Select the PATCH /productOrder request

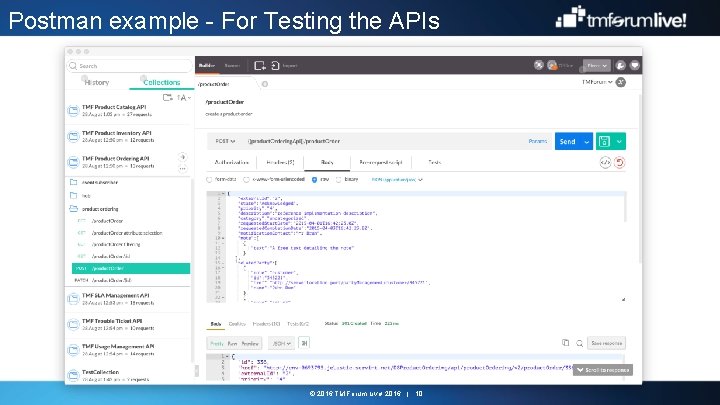[x=131, y=280]
